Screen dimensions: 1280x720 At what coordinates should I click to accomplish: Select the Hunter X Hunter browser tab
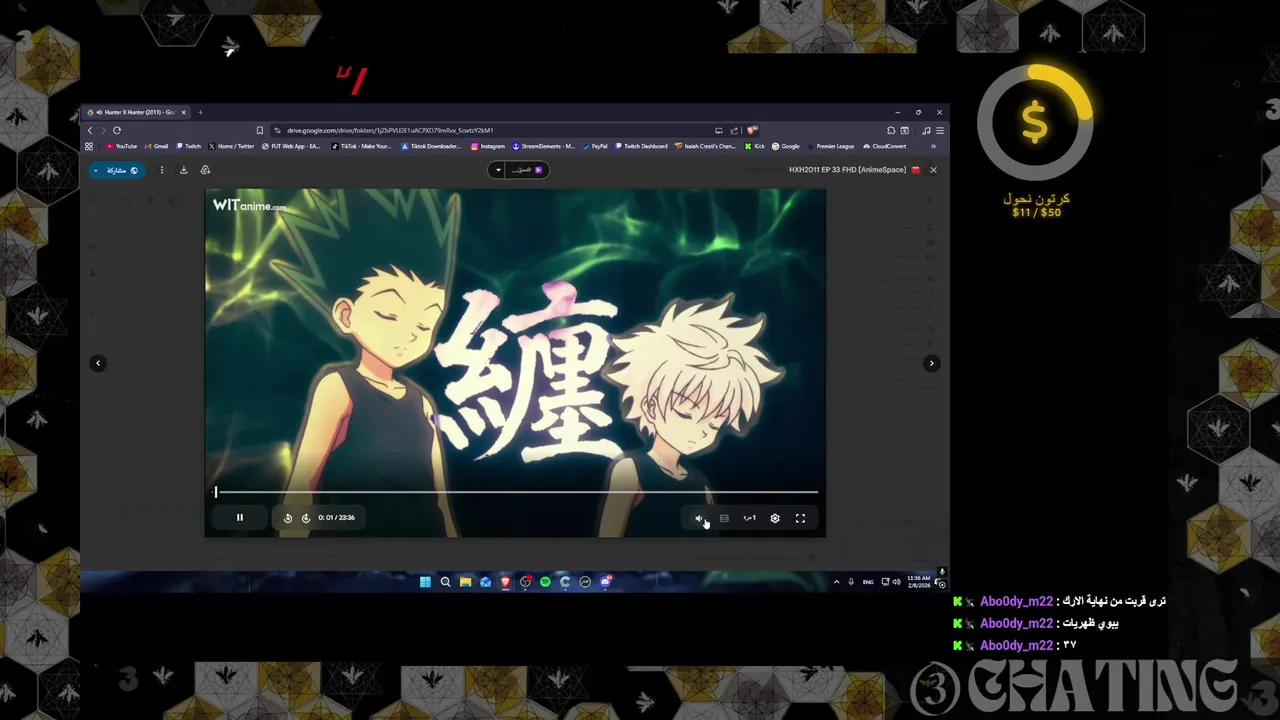point(137,112)
